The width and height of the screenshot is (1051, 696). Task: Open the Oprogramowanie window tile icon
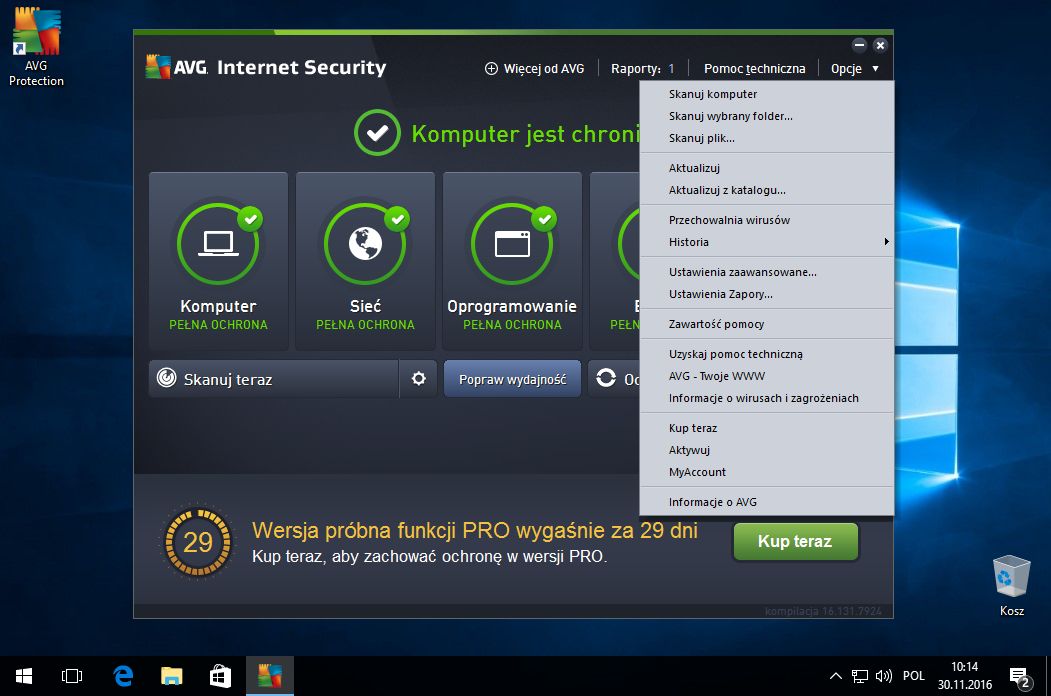click(512, 244)
